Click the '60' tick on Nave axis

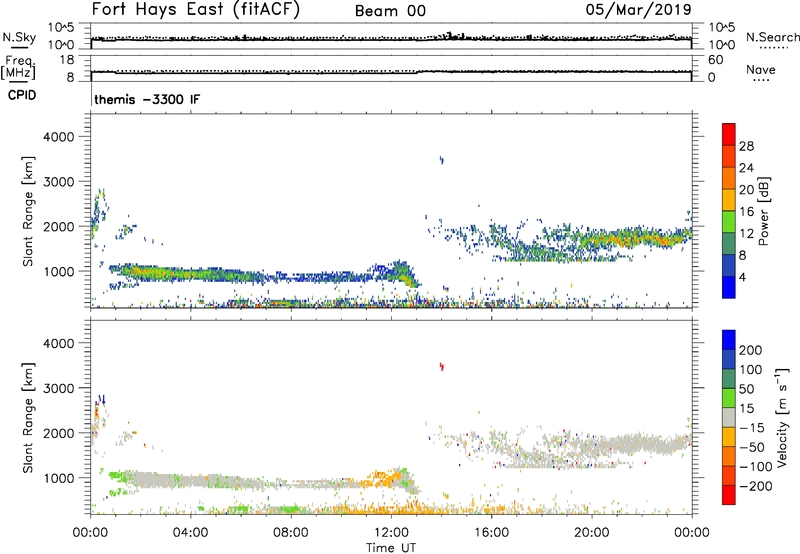pyautogui.click(x=715, y=60)
